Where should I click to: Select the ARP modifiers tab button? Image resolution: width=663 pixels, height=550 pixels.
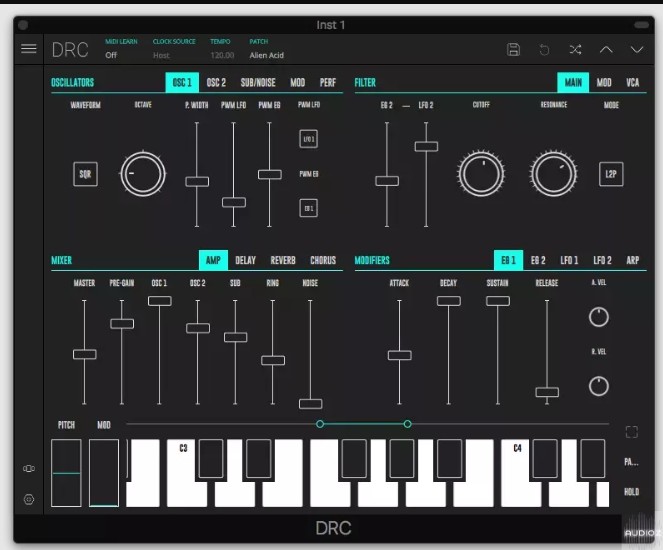[x=632, y=261]
